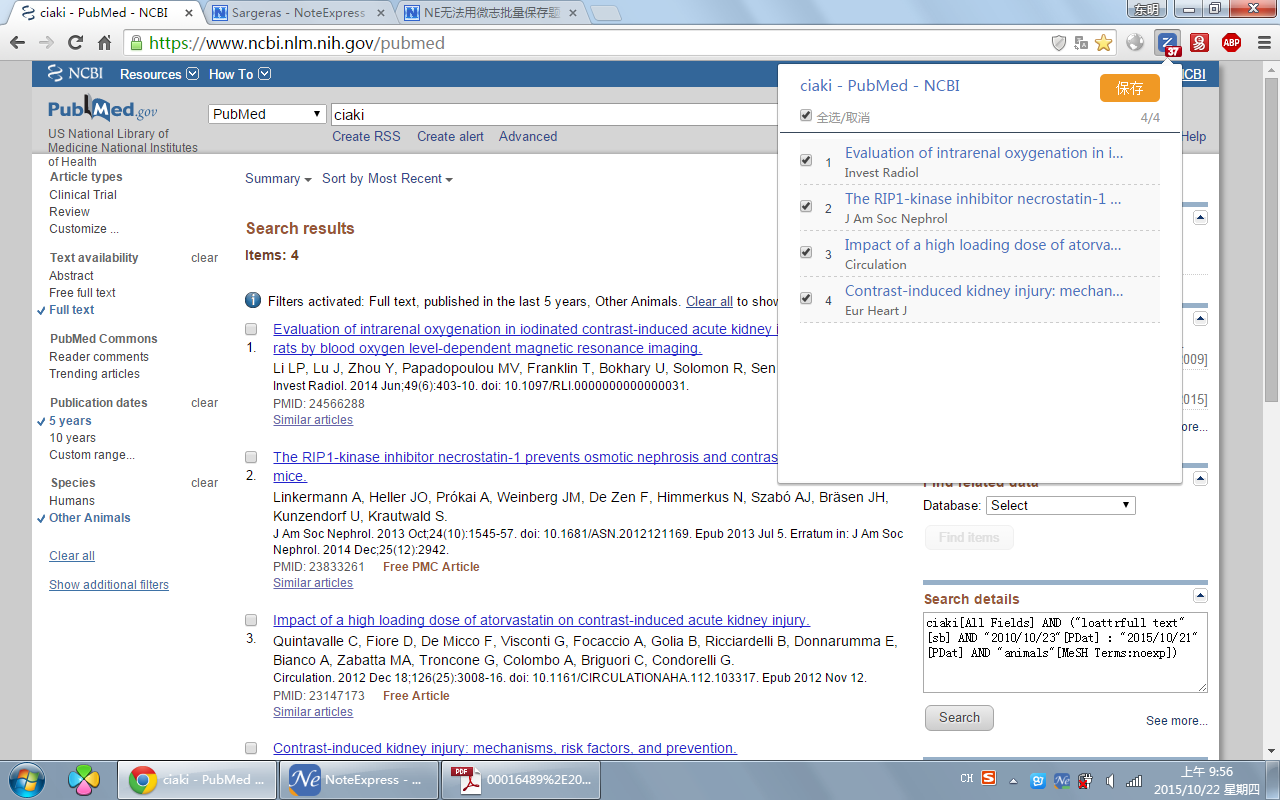This screenshot has width=1280, height=800.
Task: Click the Search details query text box
Action: click(x=1065, y=652)
